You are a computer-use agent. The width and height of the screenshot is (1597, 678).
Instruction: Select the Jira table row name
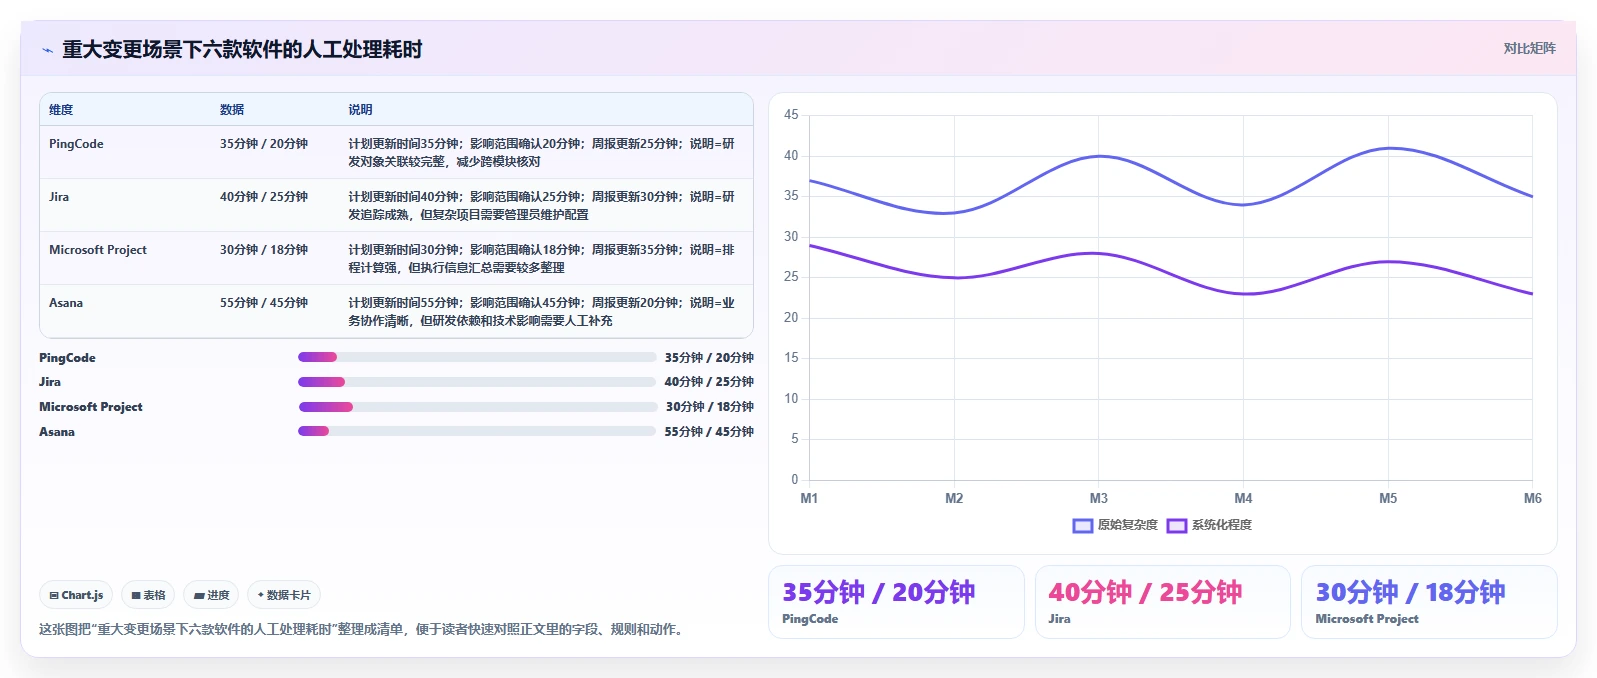59,197
